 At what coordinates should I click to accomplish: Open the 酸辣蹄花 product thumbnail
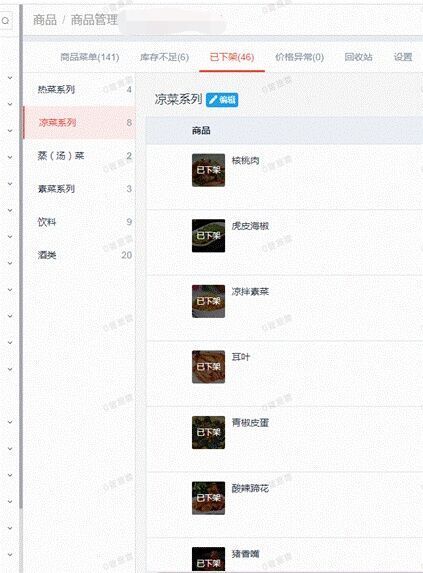209,498
